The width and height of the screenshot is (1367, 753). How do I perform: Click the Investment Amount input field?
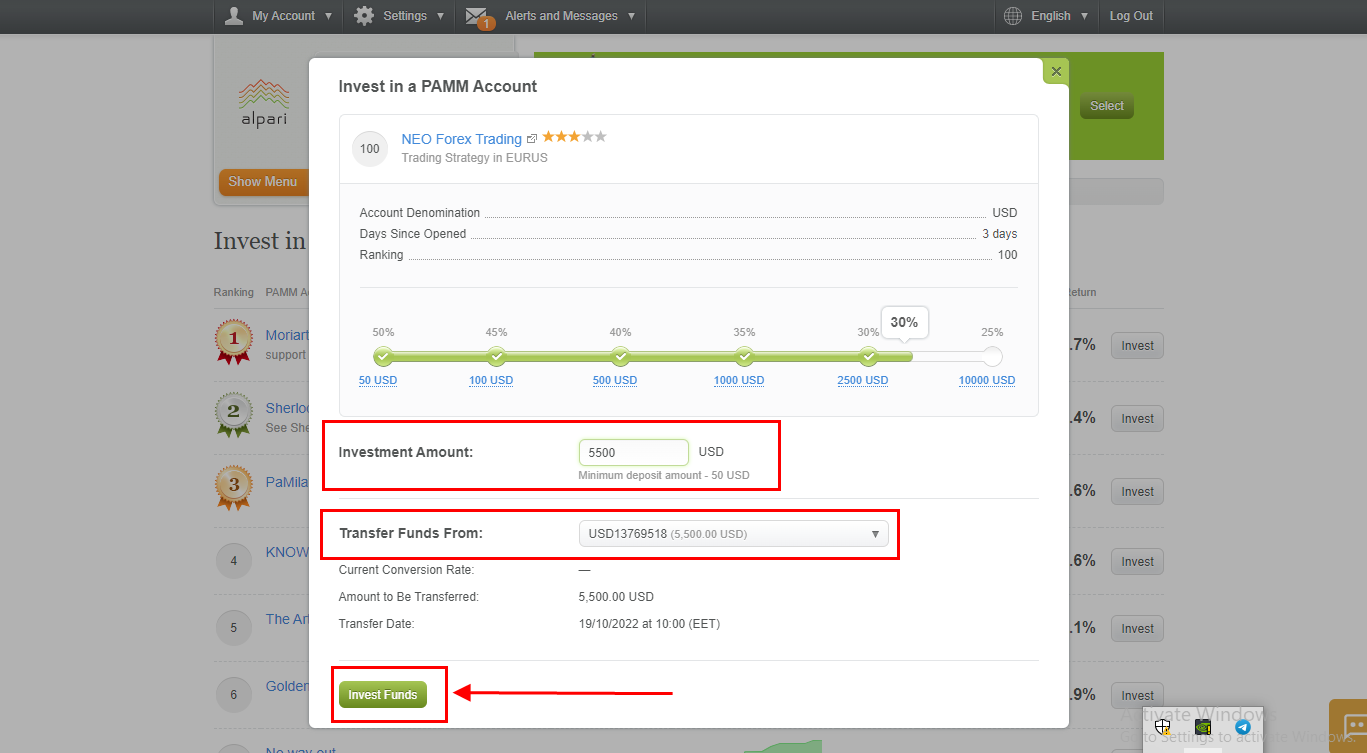pyautogui.click(x=633, y=452)
